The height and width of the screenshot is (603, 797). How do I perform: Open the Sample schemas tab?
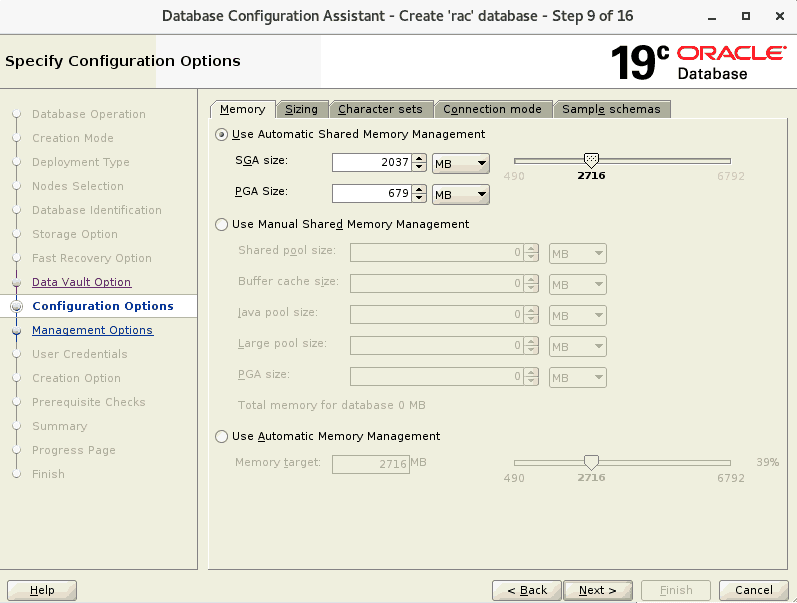[611, 109]
